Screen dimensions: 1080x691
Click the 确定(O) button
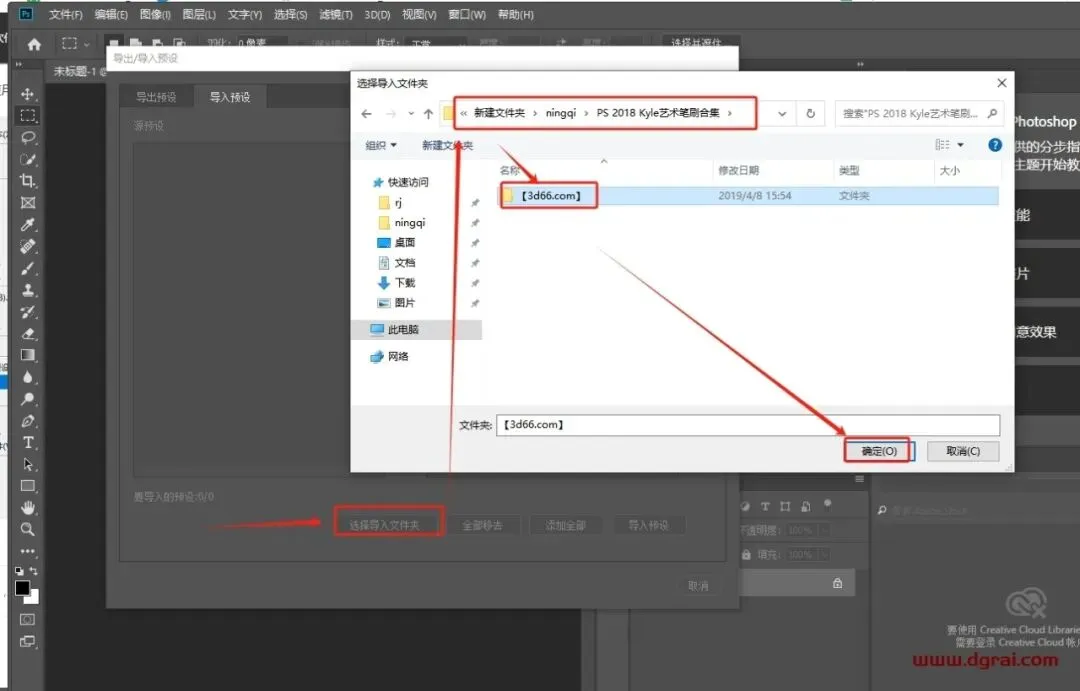click(880, 451)
